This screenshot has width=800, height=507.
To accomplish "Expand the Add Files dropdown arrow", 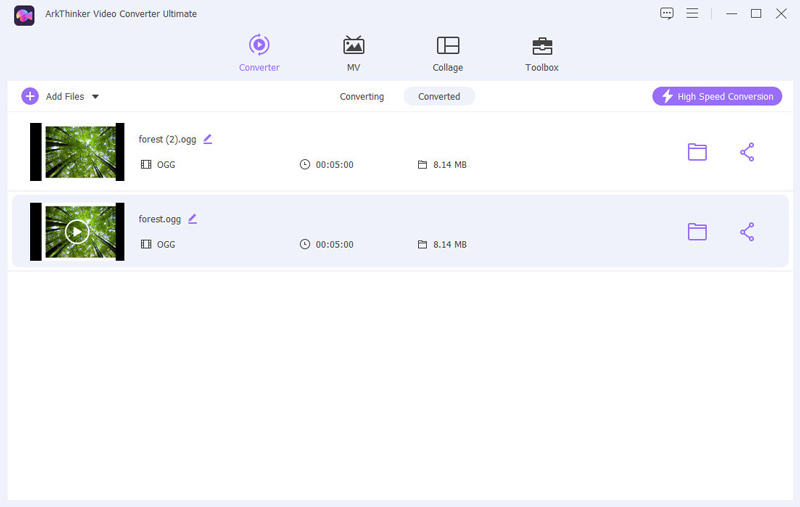I will [95, 96].
